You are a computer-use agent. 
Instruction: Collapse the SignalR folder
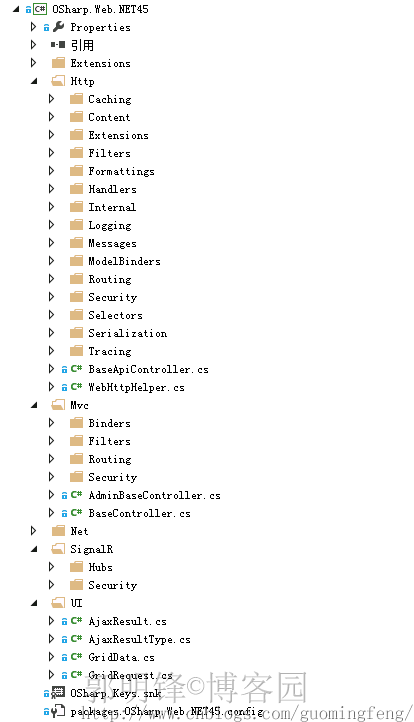click(34, 549)
